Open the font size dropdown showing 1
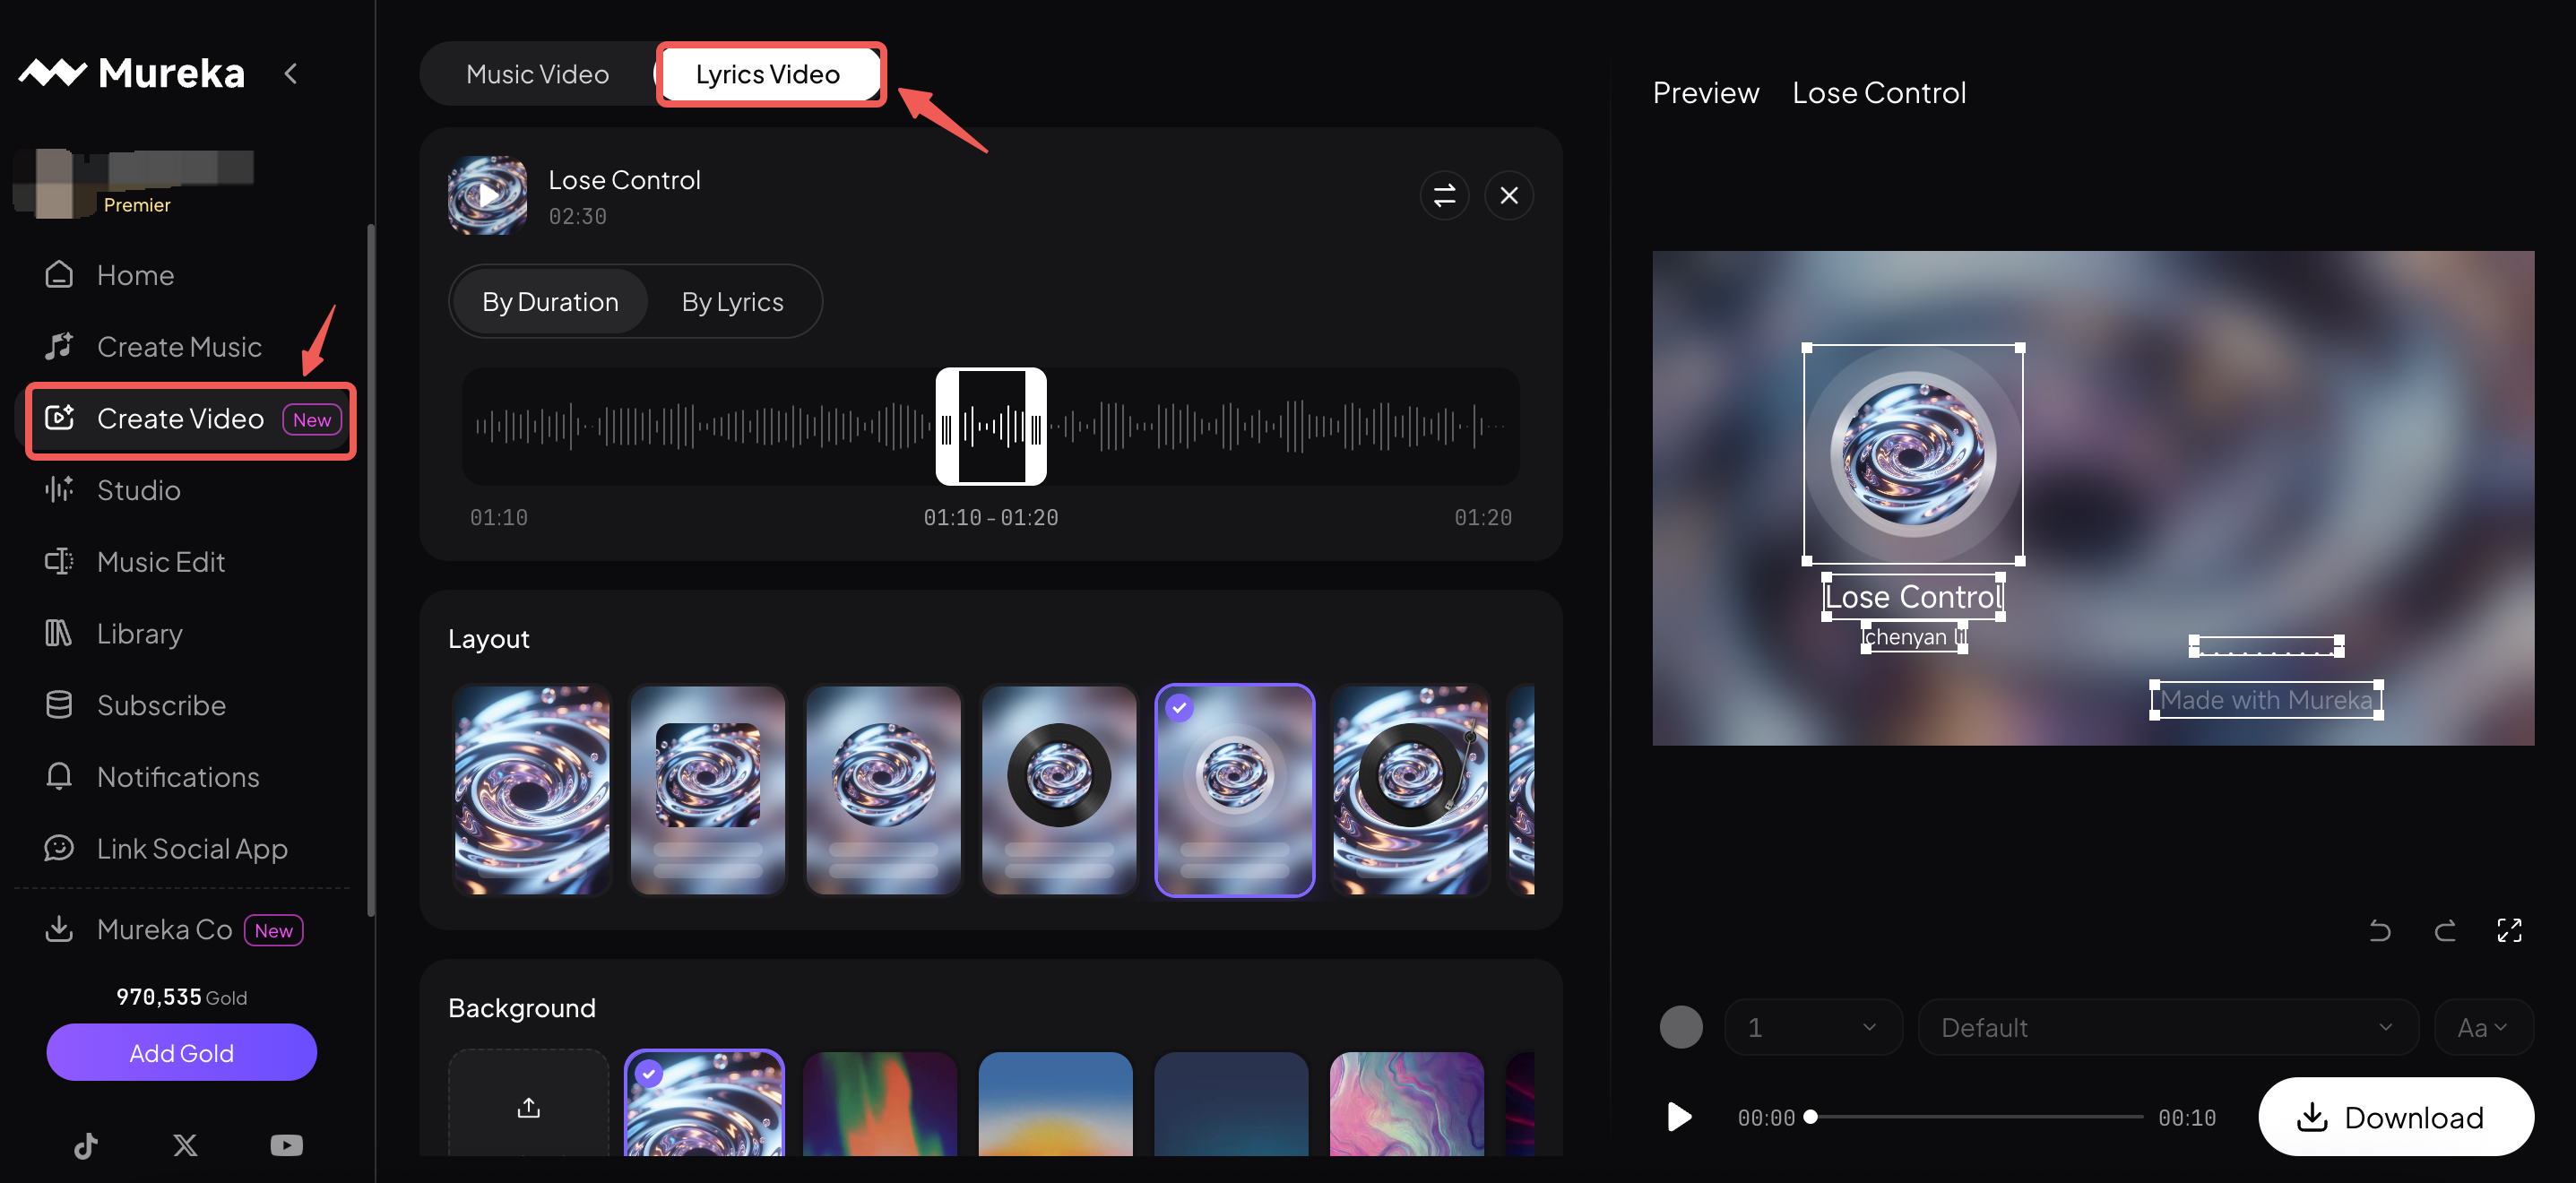This screenshot has height=1183, width=2576. (x=1812, y=1027)
